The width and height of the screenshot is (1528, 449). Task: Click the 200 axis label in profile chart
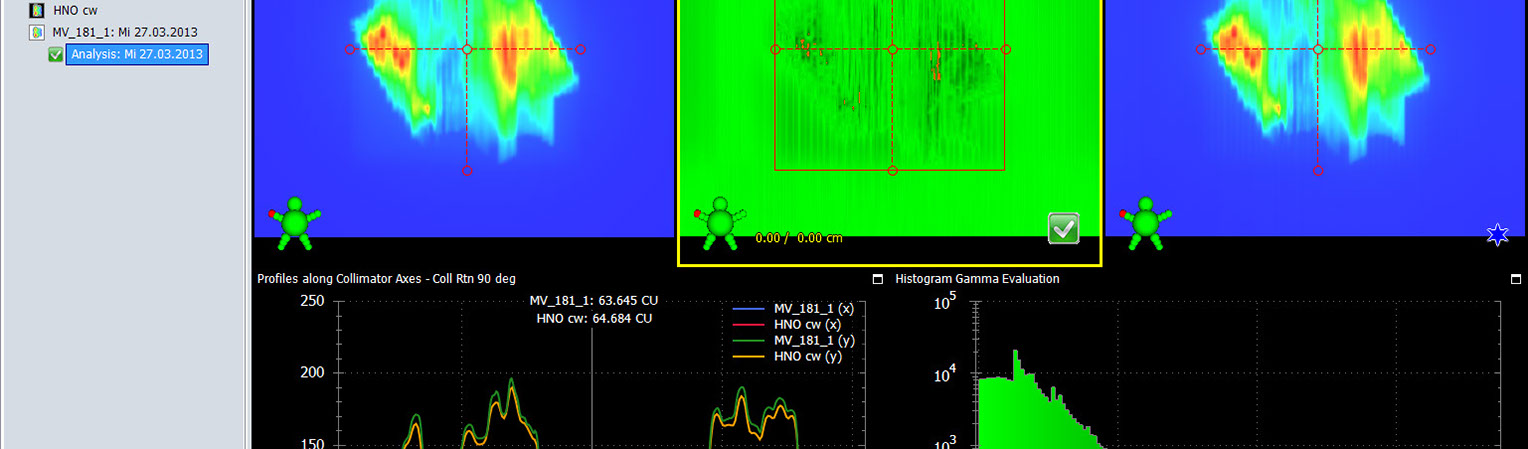[x=314, y=373]
